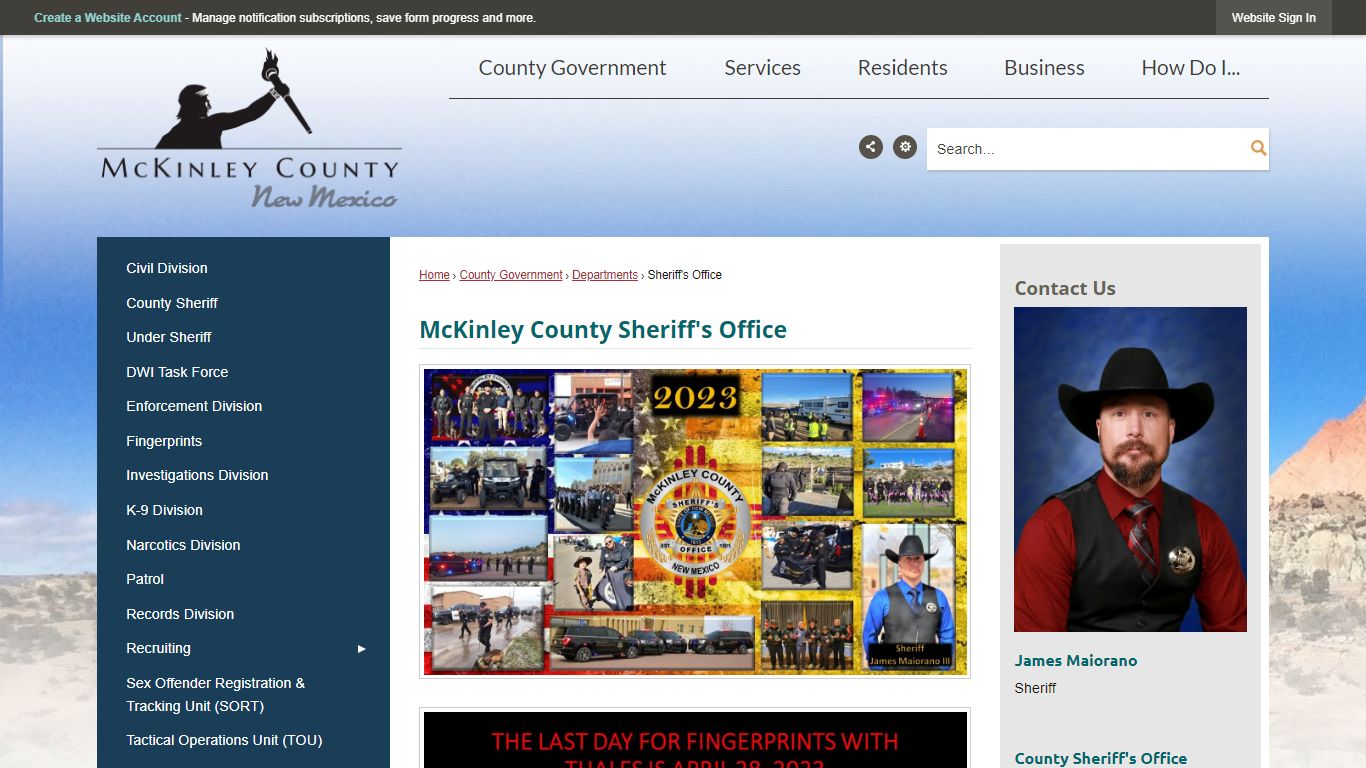
Task: Open the How Do I... menu
Action: pyautogui.click(x=1191, y=68)
